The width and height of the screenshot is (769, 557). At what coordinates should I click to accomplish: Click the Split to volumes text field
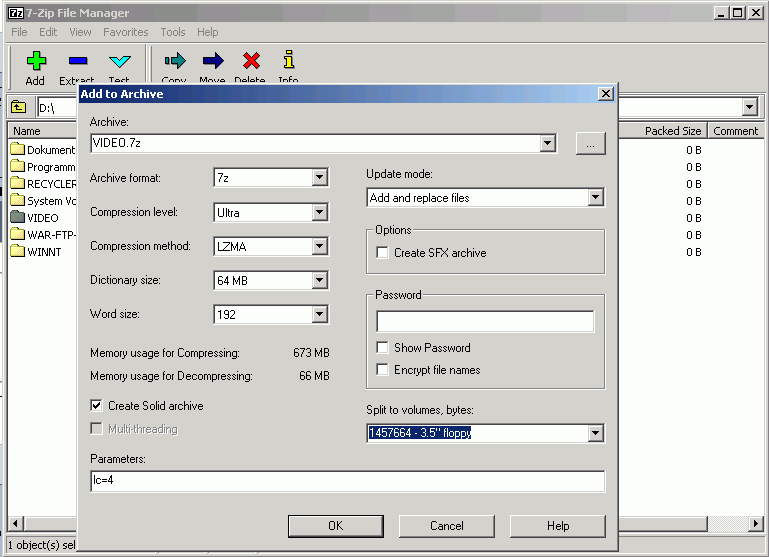click(477, 433)
